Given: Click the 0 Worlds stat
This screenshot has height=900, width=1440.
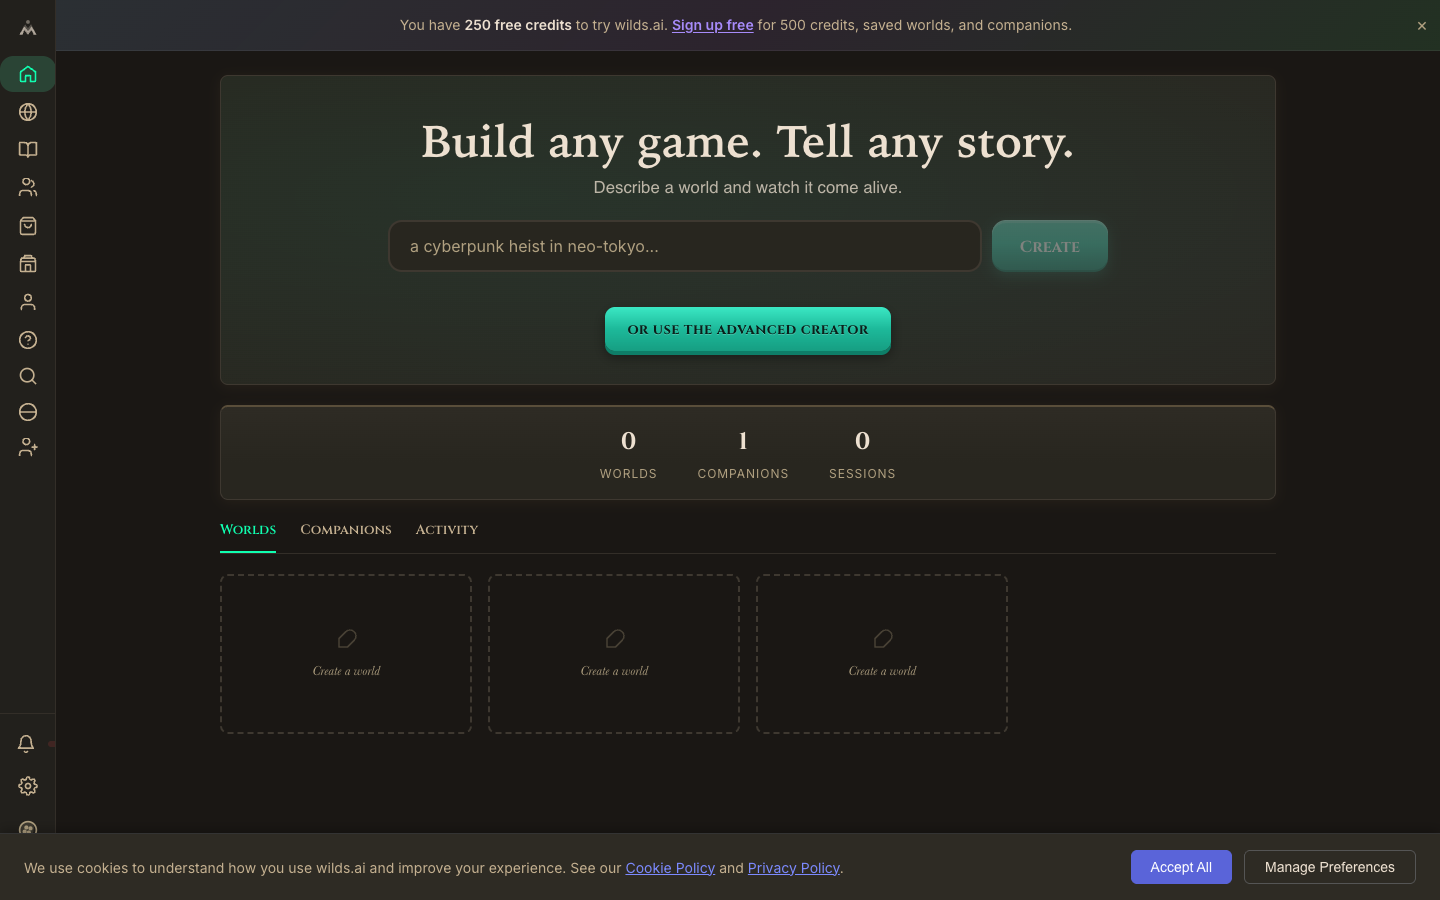Looking at the screenshot, I should pos(628,454).
